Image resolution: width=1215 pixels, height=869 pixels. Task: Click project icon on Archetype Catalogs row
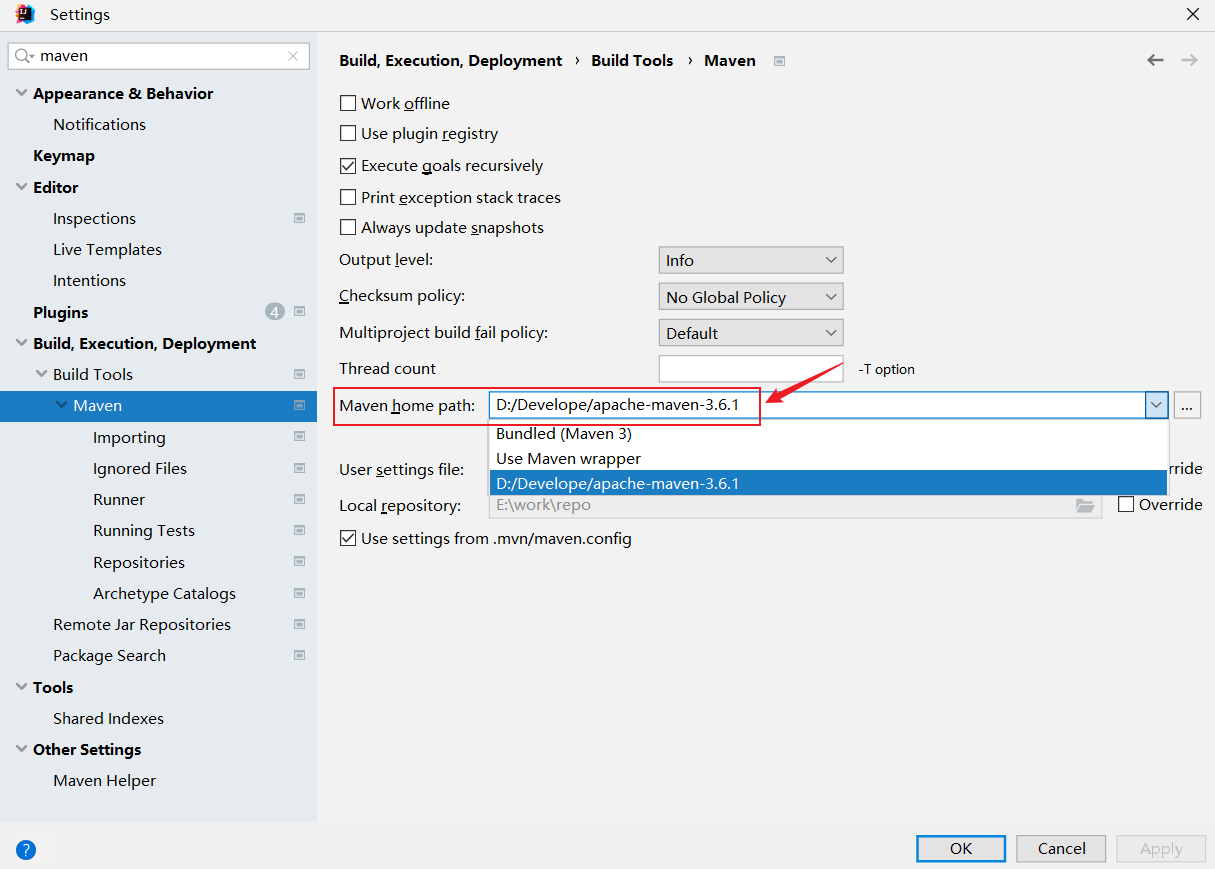tap(299, 593)
